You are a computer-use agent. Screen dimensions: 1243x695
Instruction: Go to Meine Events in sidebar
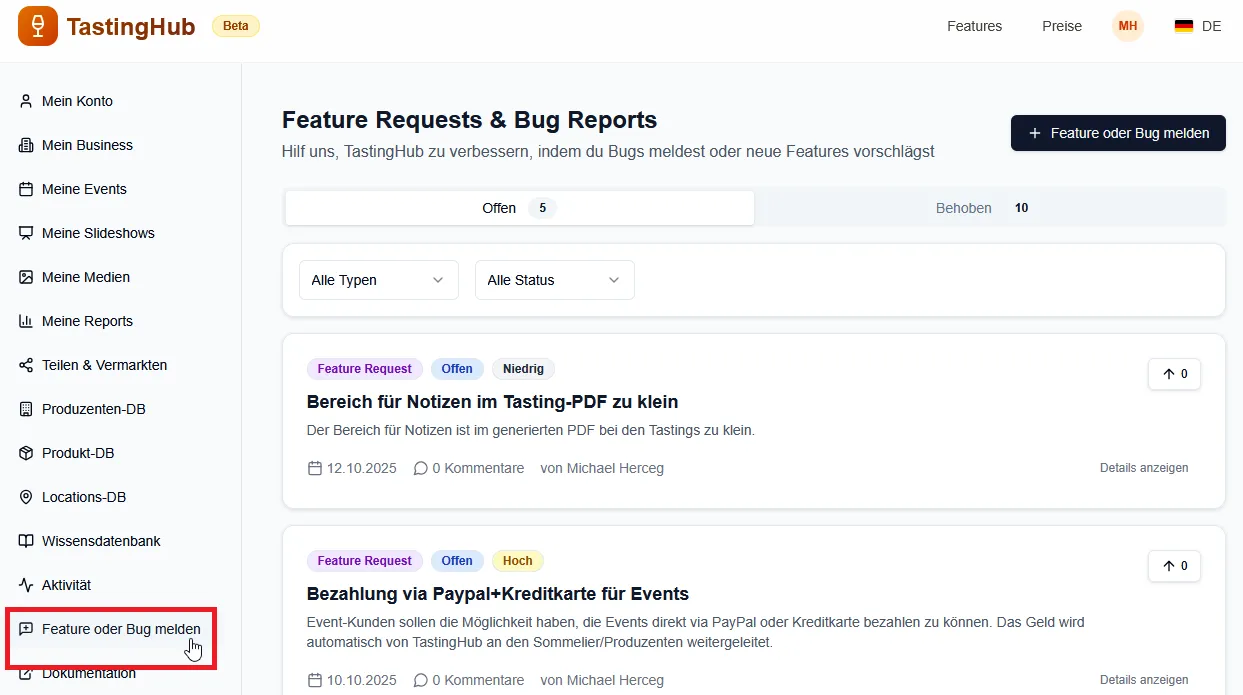84,189
